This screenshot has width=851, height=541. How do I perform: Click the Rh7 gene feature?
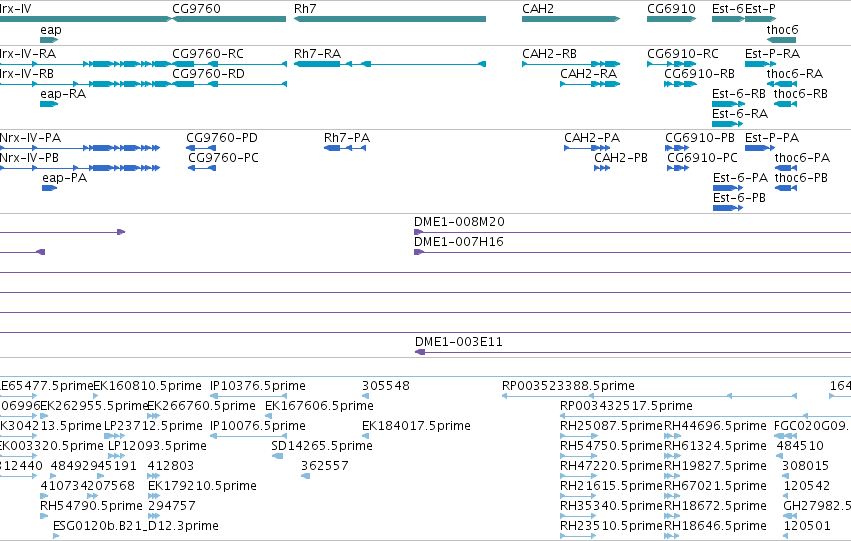[x=390, y=19]
